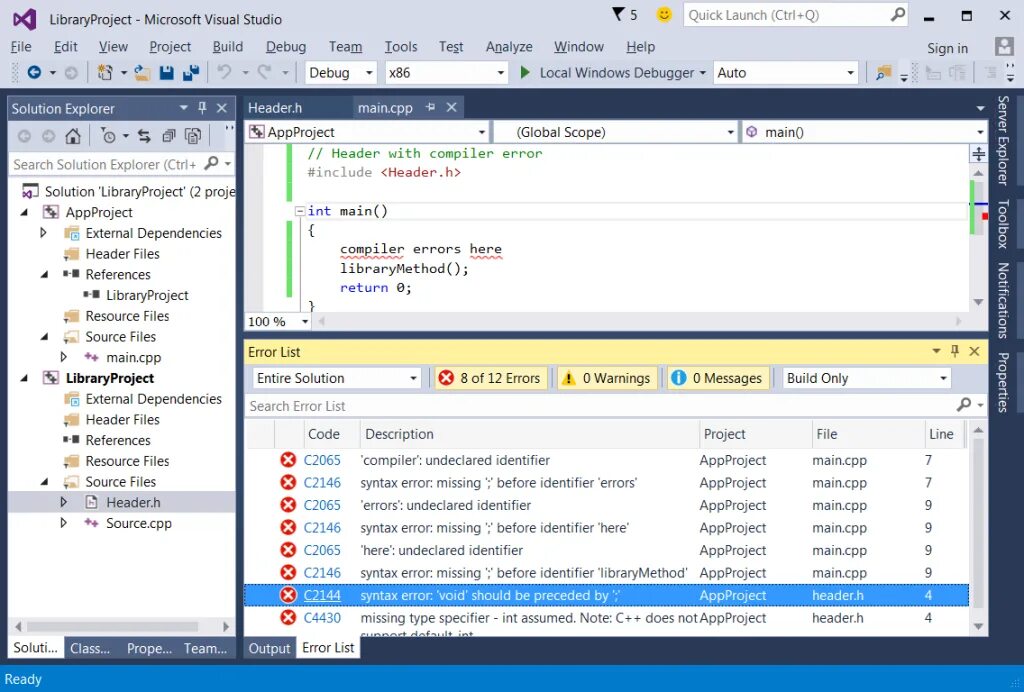Open the 100 % zoom dropdown
This screenshot has width=1024, height=692.
tap(304, 321)
